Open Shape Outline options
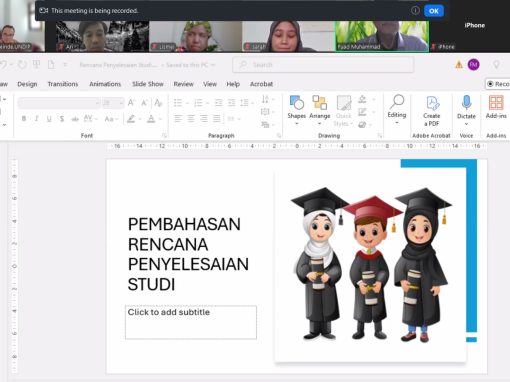 [366, 112]
